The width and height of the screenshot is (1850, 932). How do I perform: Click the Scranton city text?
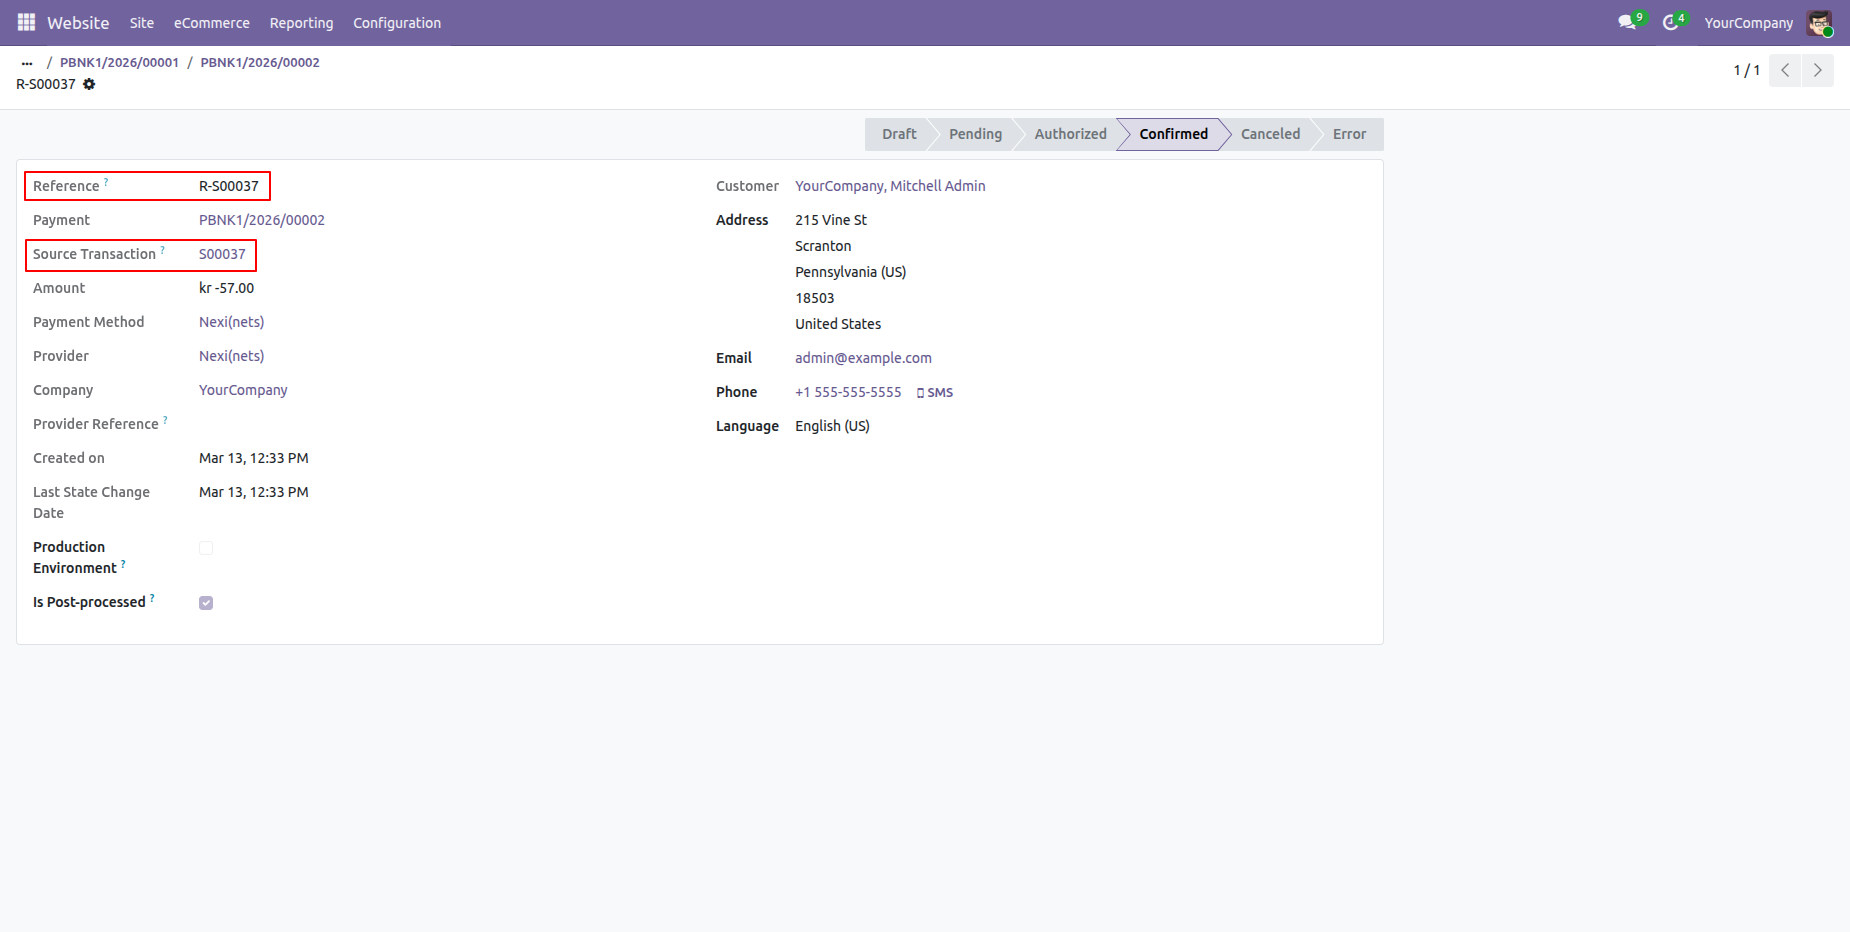[x=823, y=246]
